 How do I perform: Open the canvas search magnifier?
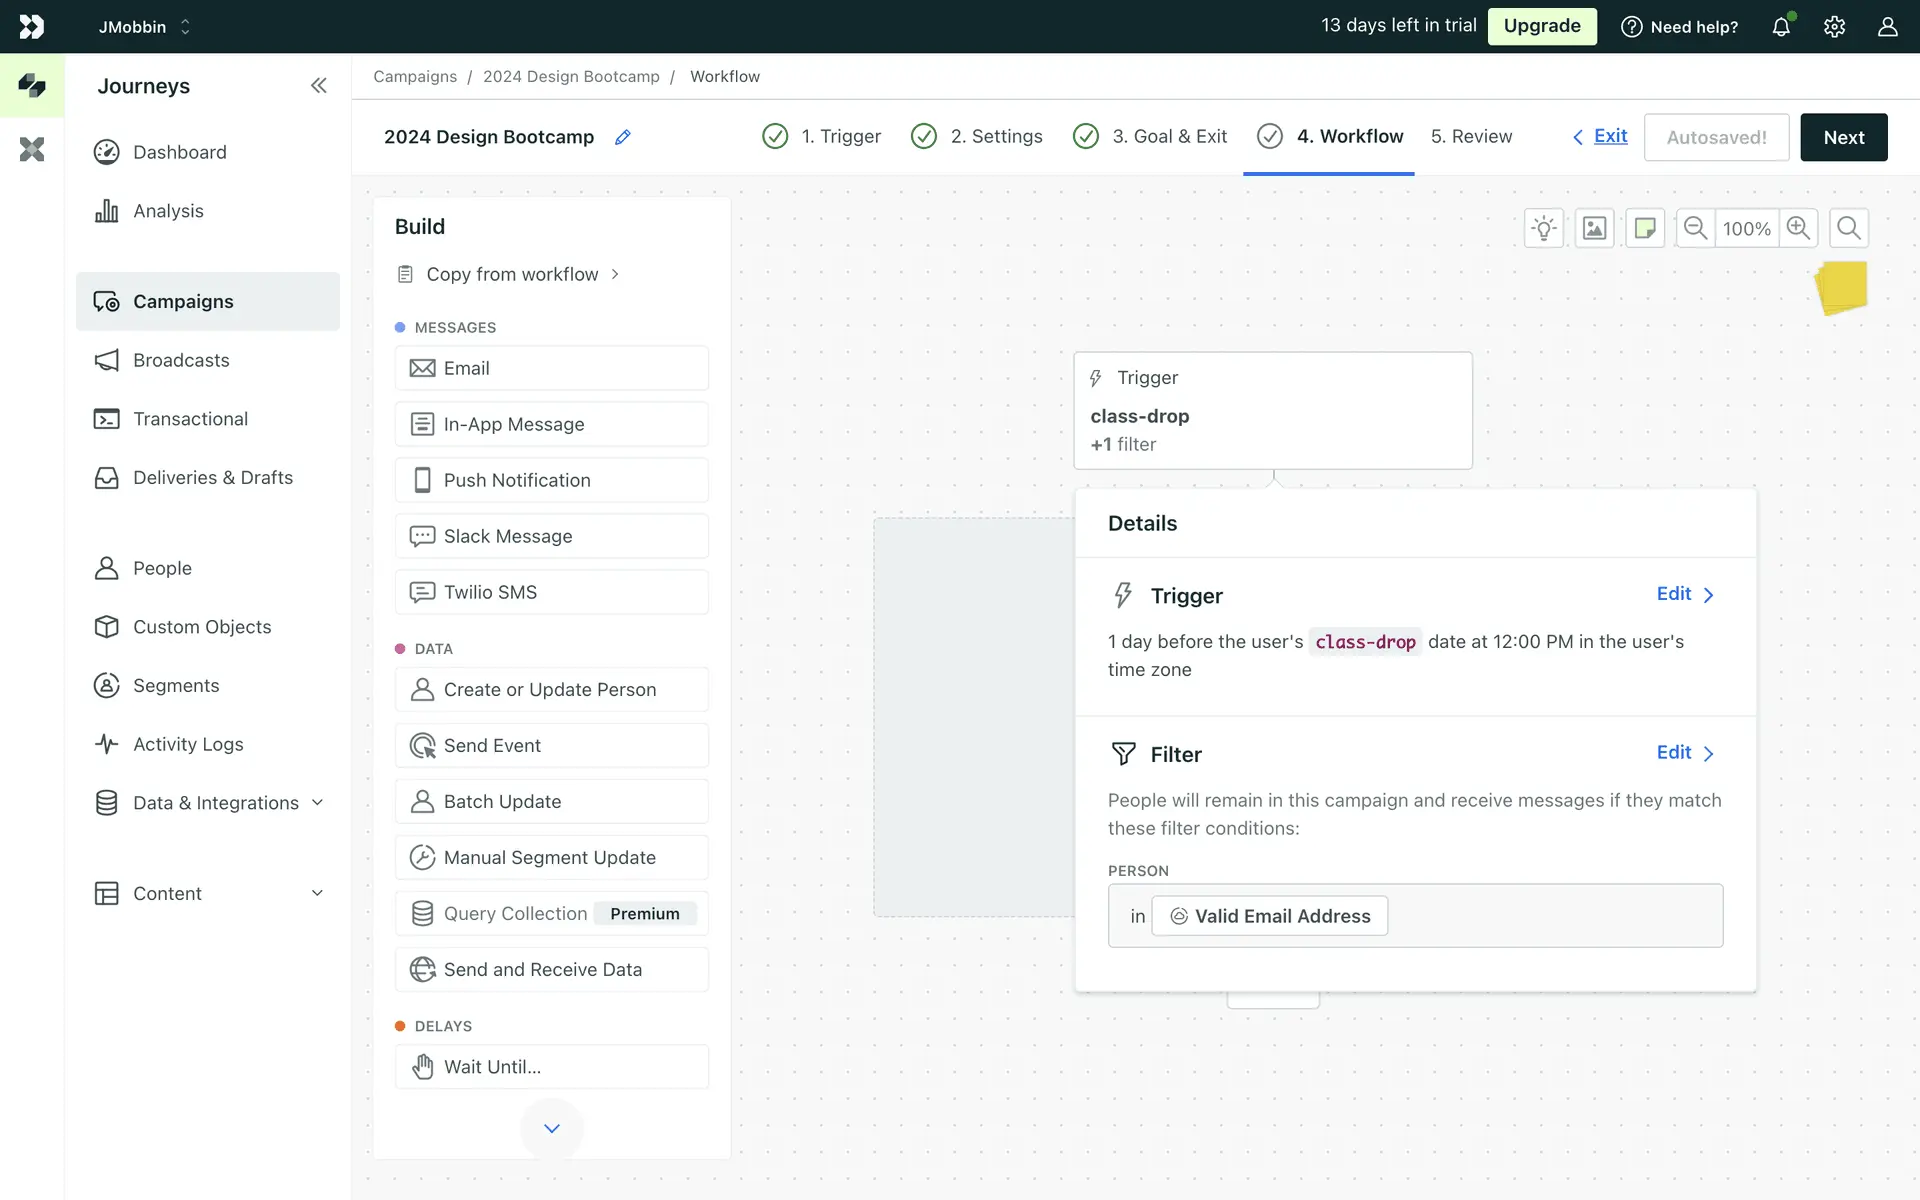pos(1848,228)
